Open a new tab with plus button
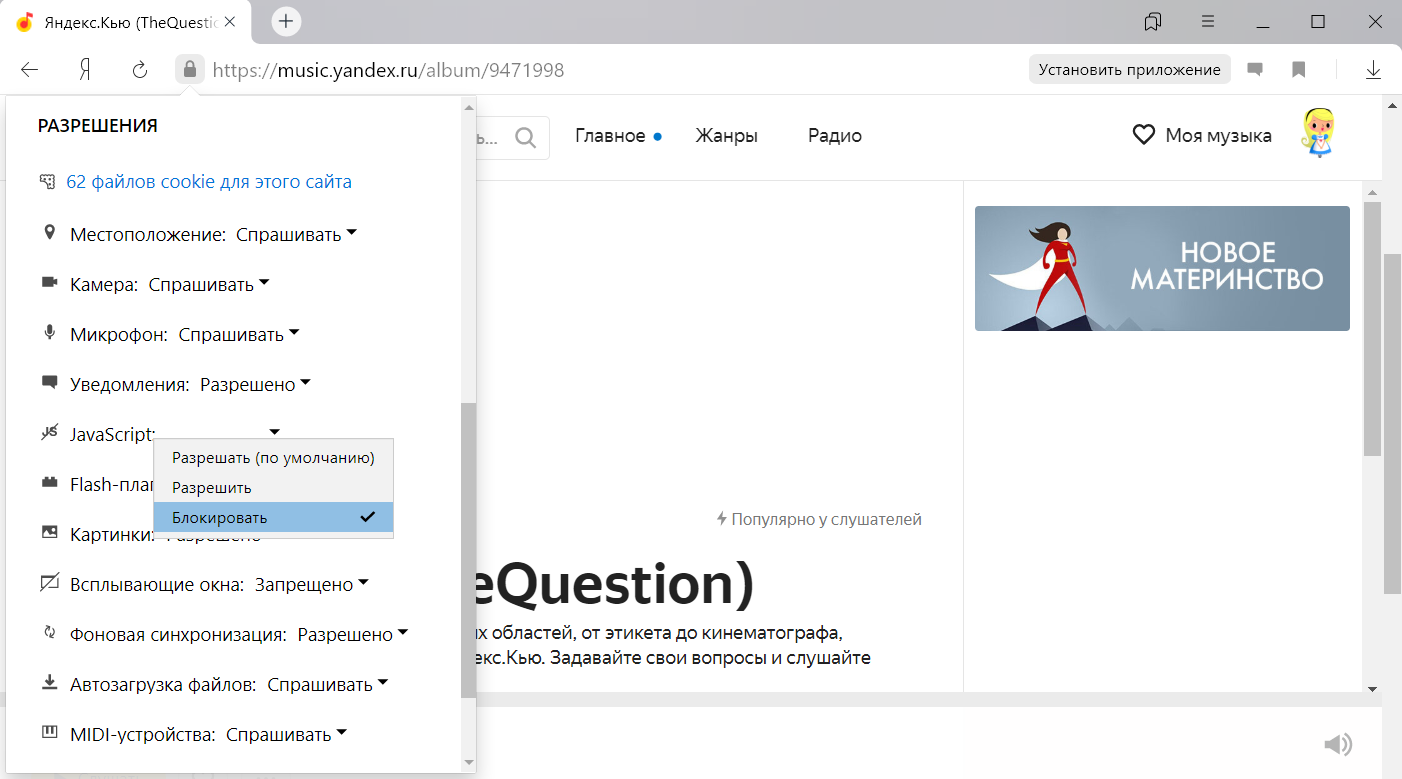1402x779 pixels. click(x=286, y=22)
